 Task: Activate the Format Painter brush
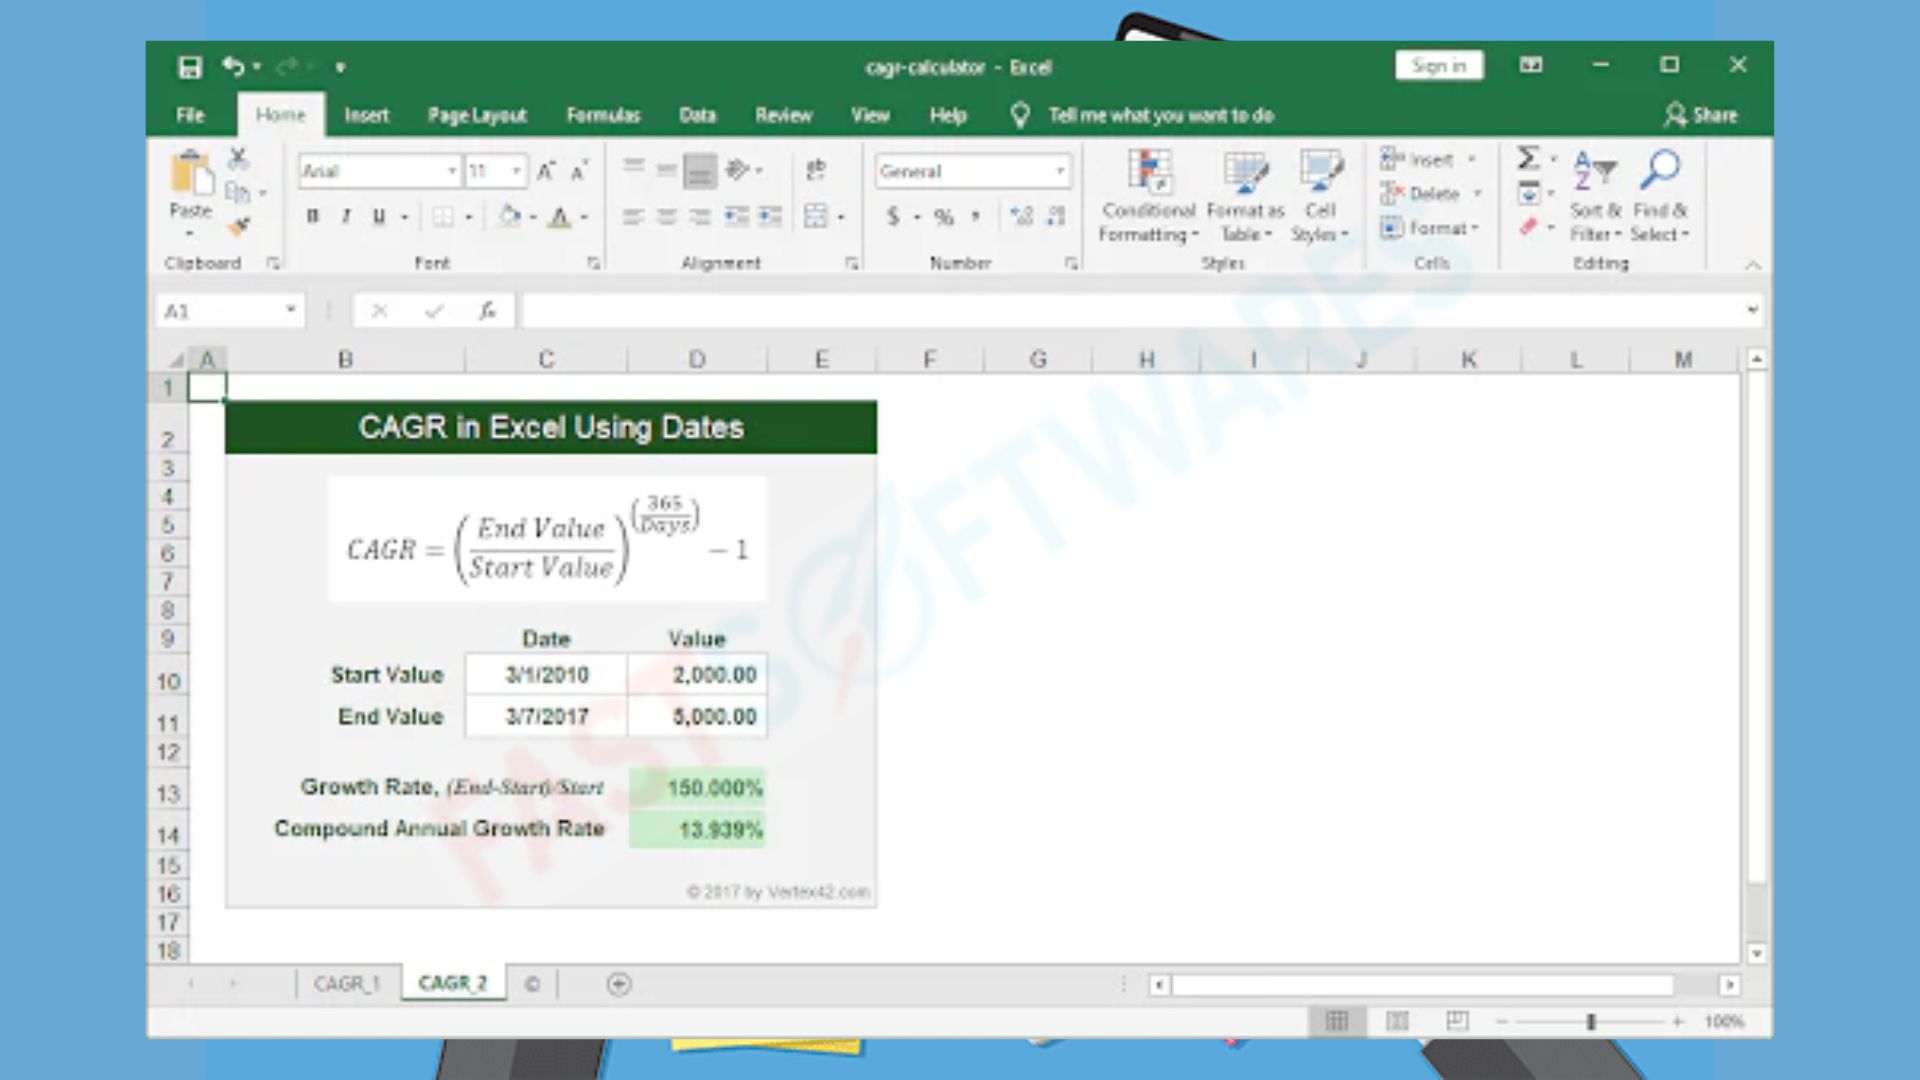click(238, 227)
